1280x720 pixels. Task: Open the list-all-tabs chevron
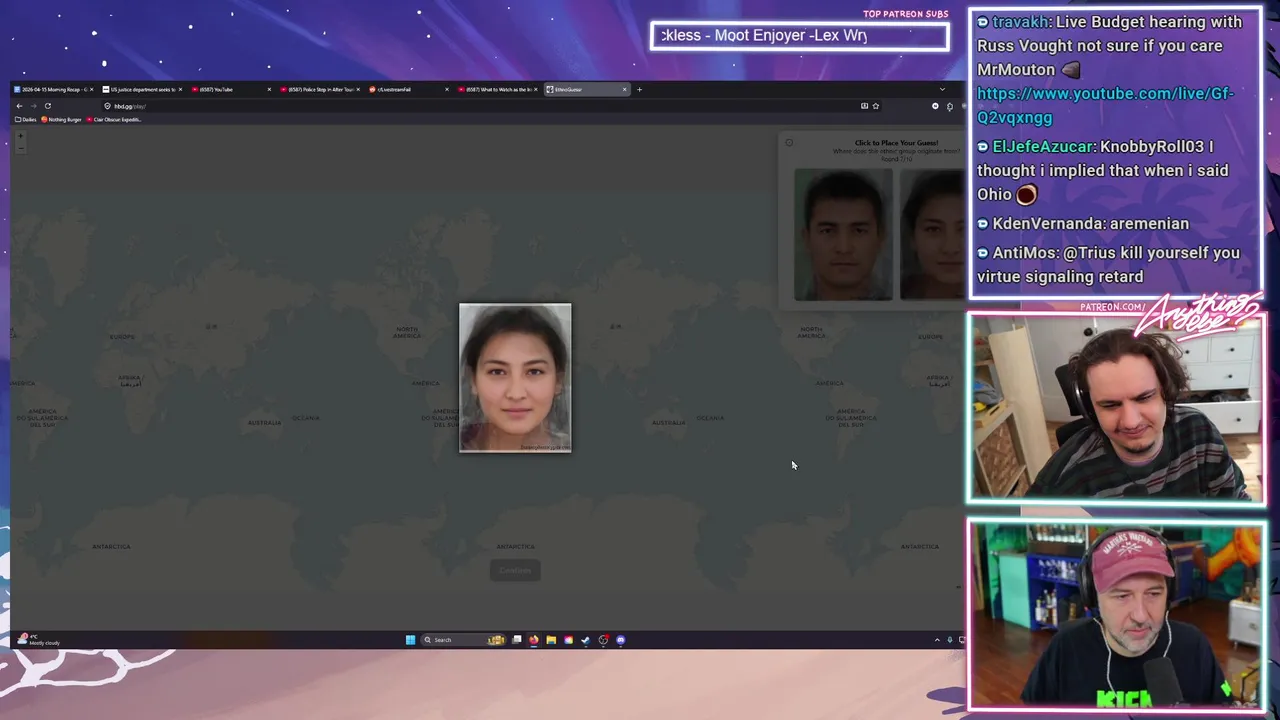941,89
